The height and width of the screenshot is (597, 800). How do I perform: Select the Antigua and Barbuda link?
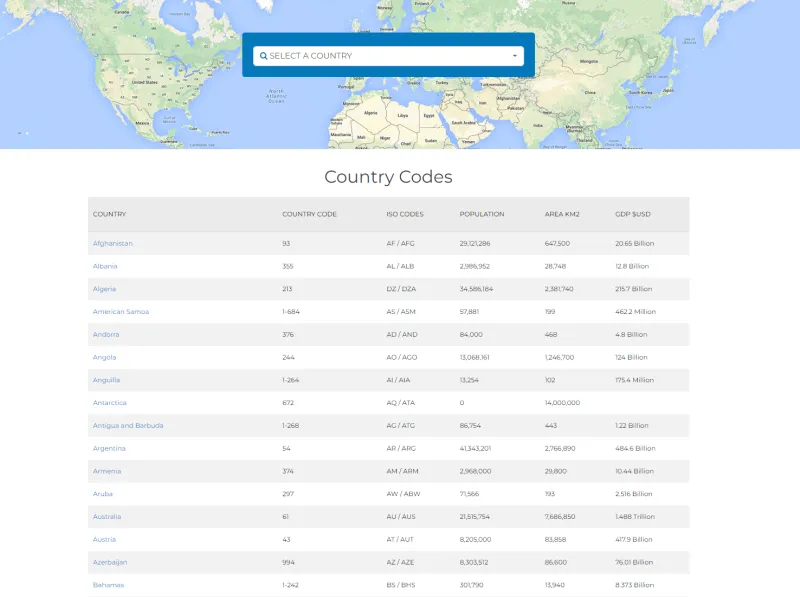[x=128, y=425]
